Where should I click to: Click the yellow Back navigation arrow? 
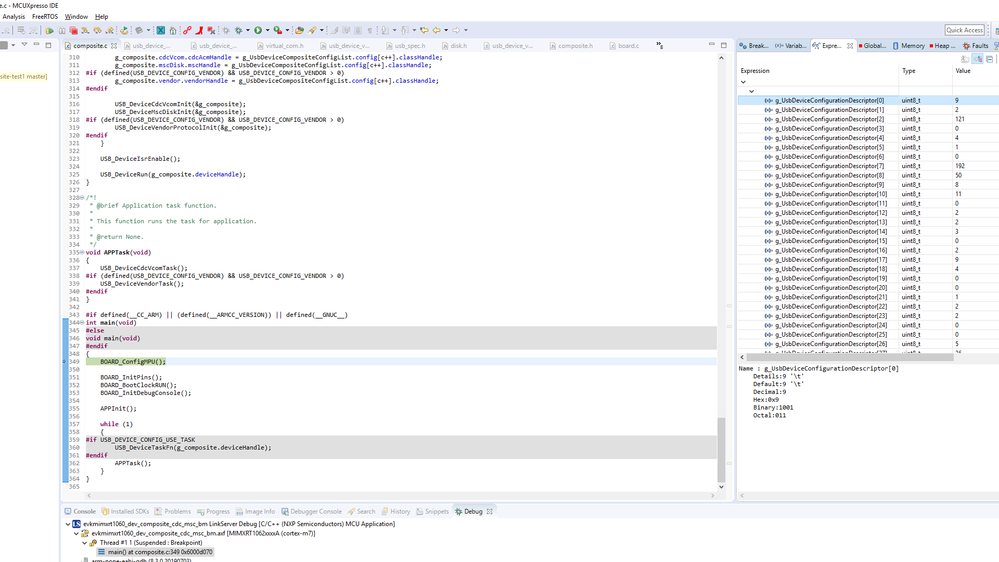point(436,31)
